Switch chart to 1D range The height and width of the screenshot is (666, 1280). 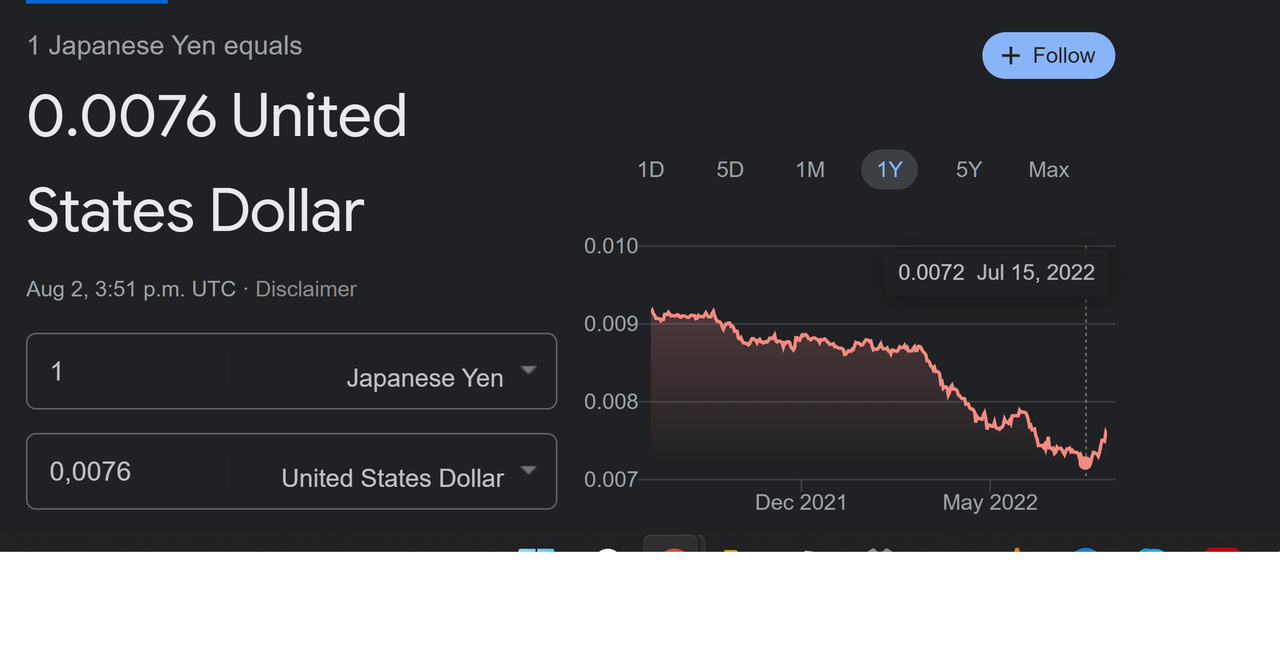point(651,170)
